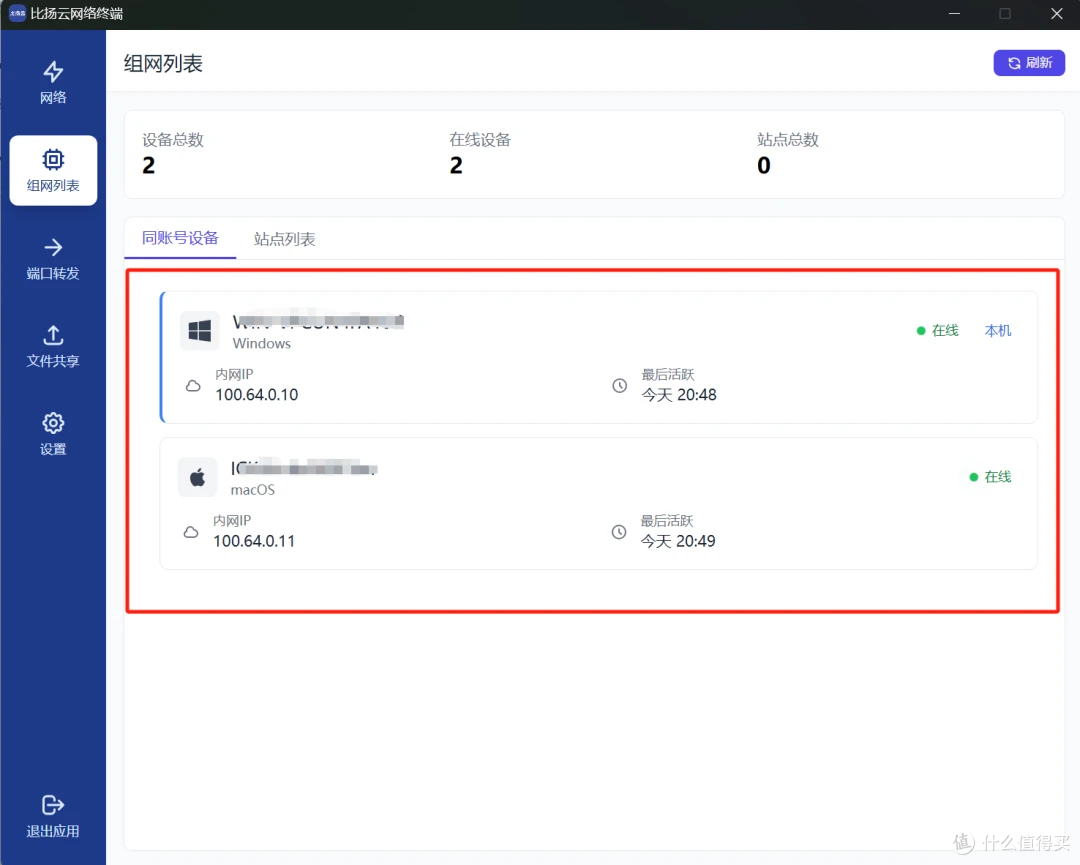Click the Windows OS label
Viewport: 1080px width, 865px height.
click(x=262, y=343)
